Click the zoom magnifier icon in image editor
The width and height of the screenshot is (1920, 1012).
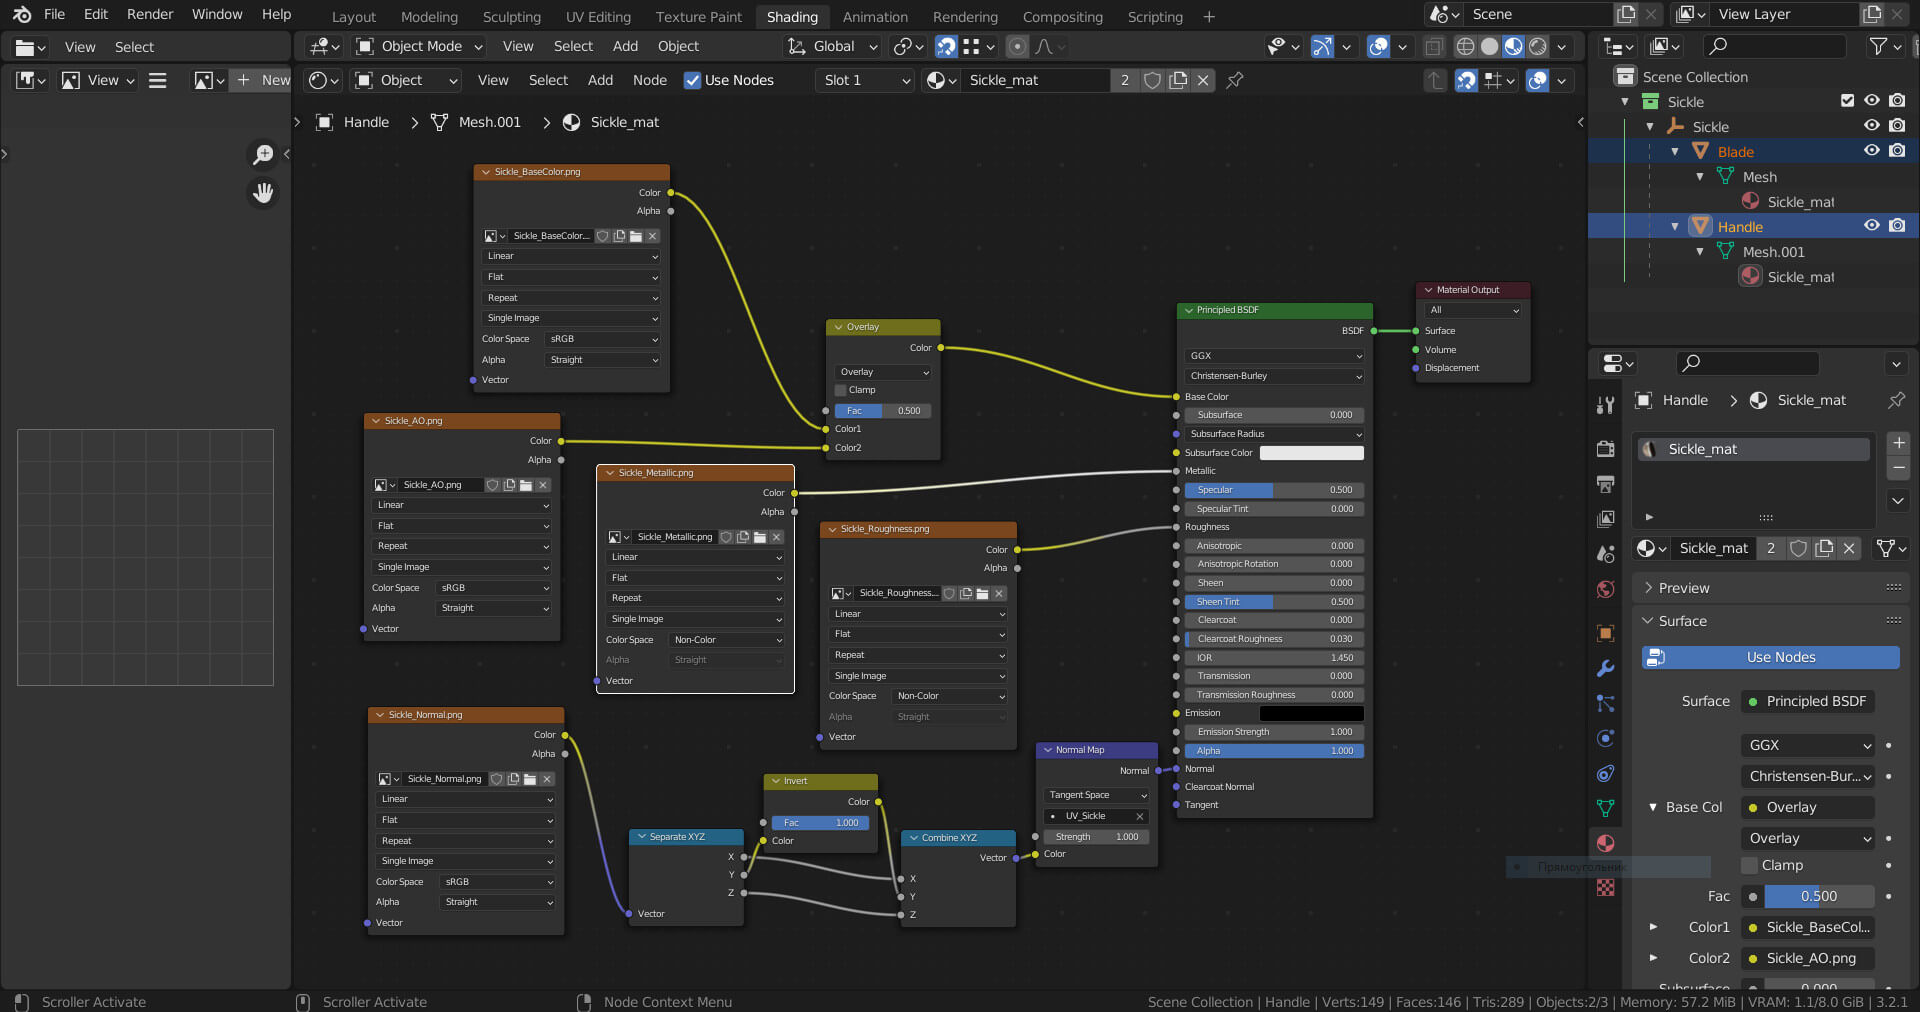(263, 154)
